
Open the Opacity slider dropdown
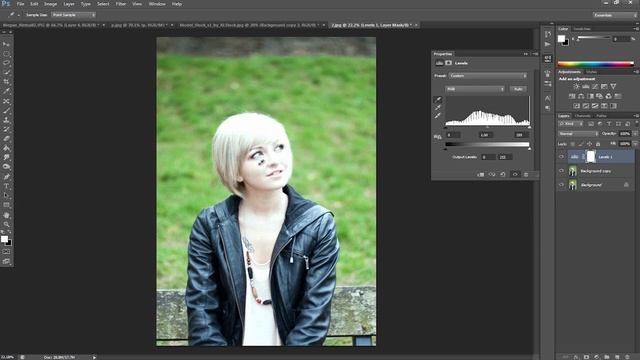point(635,134)
